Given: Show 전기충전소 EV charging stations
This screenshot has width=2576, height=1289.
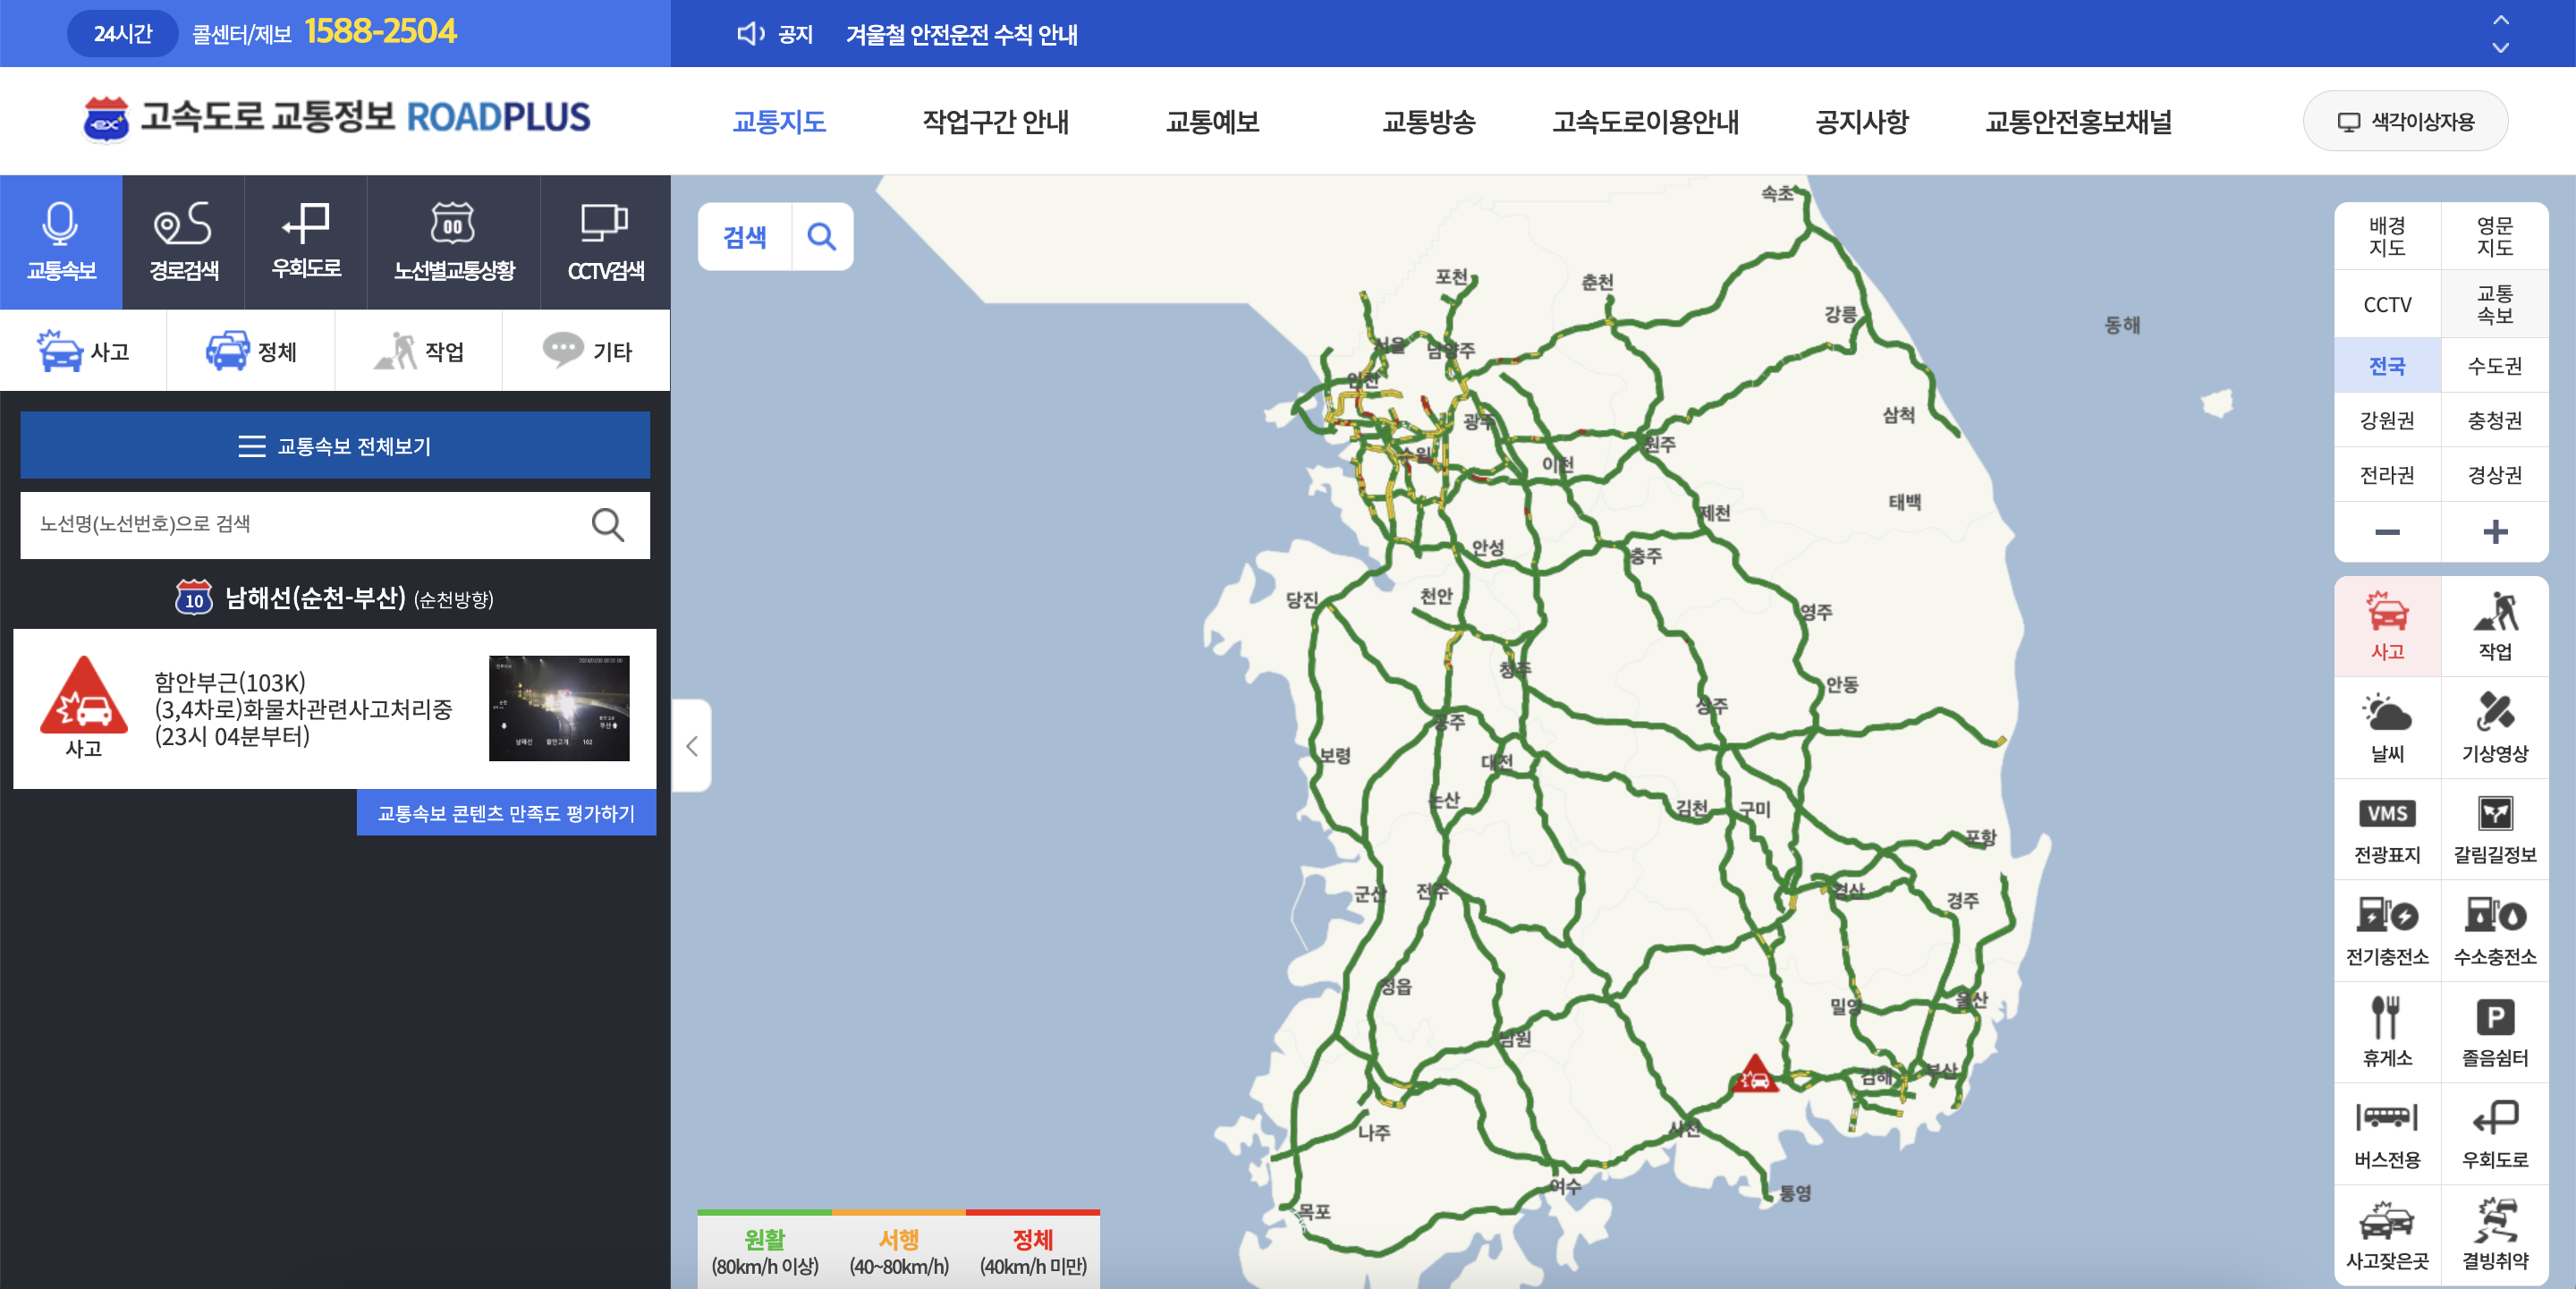Looking at the screenshot, I should [x=2386, y=930].
